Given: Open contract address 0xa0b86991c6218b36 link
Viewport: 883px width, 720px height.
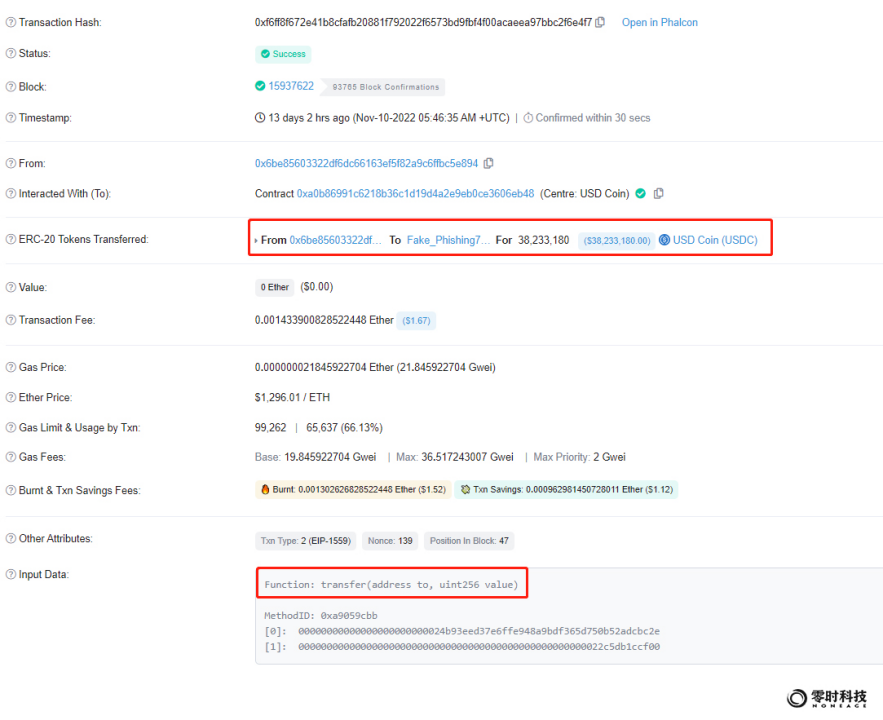Looking at the screenshot, I should pos(415,193).
